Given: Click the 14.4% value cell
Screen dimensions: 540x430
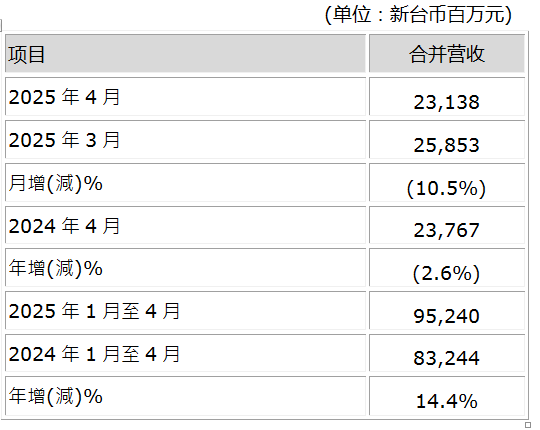Looking at the screenshot, I should [447, 396].
